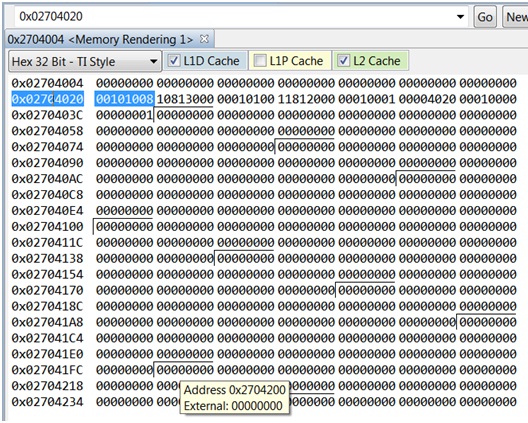Click the address label 0x0270411C

47,242
